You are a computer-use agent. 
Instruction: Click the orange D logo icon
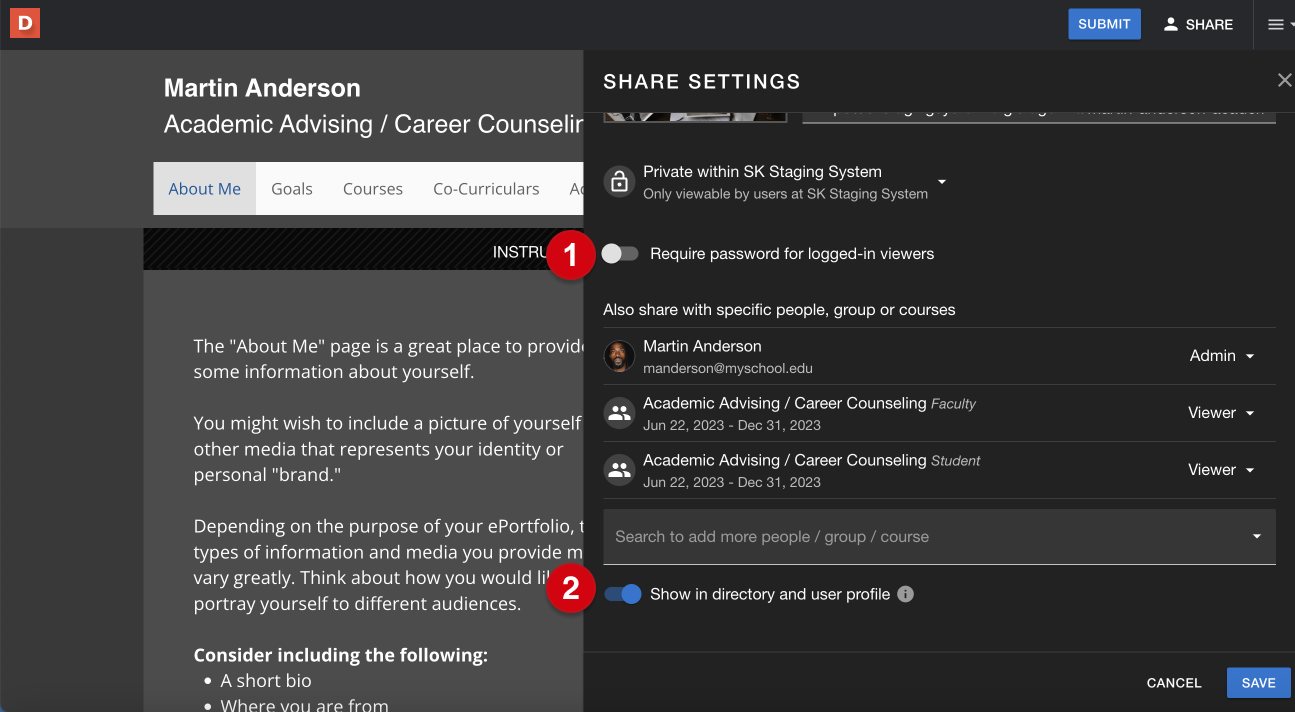pyautogui.click(x=25, y=23)
